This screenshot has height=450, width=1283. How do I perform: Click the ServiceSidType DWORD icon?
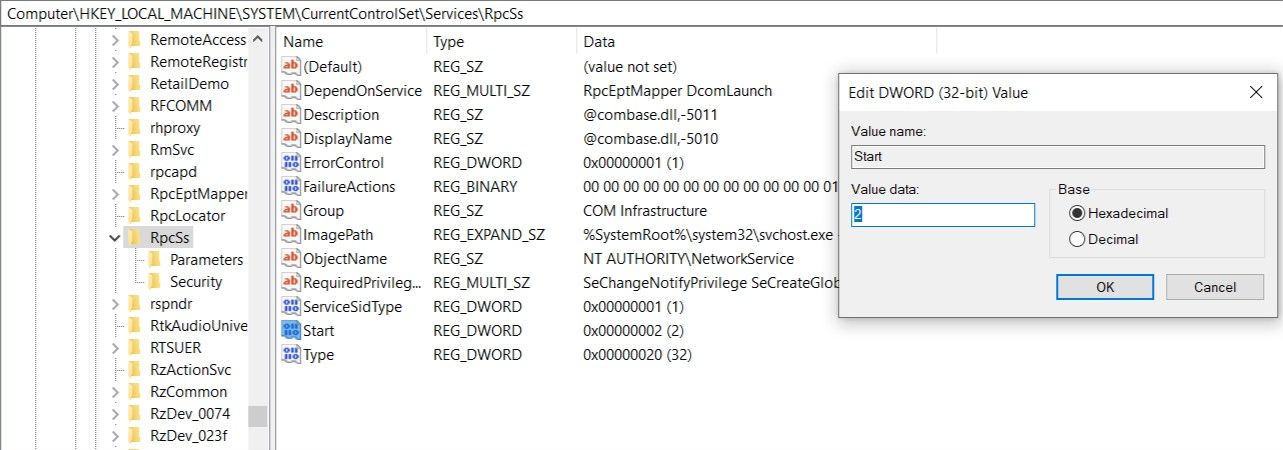[x=291, y=307]
